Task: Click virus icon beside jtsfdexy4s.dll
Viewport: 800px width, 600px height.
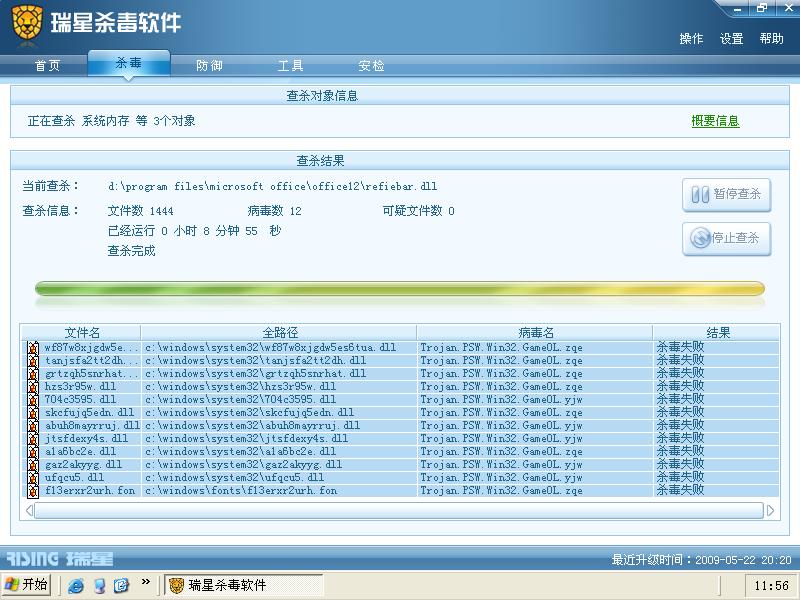Action: [33, 439]
